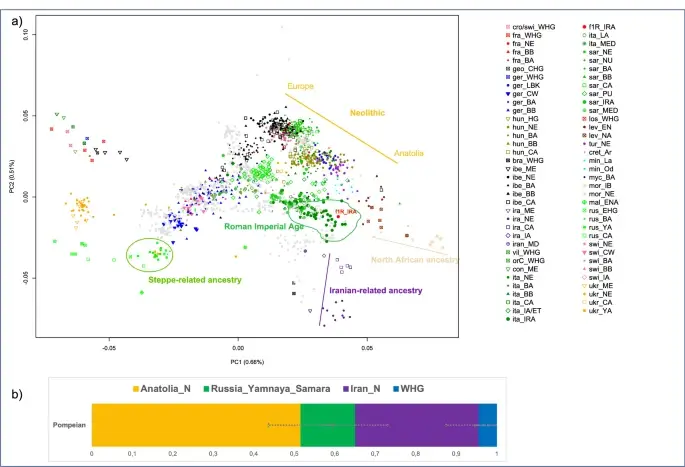Select the ukr_YA orange legend marker
The height and width of the screenshot is (467, 685).
tap(584, 311)
